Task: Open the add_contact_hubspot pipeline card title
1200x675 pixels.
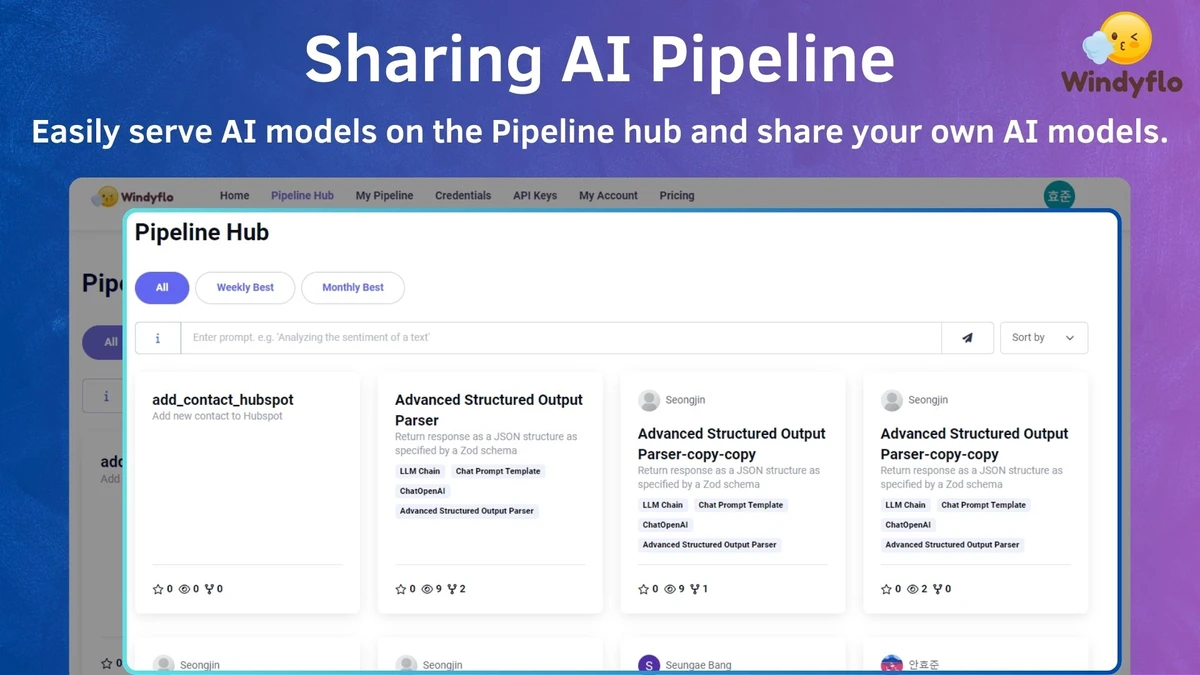Action: (x=223, y=400)
